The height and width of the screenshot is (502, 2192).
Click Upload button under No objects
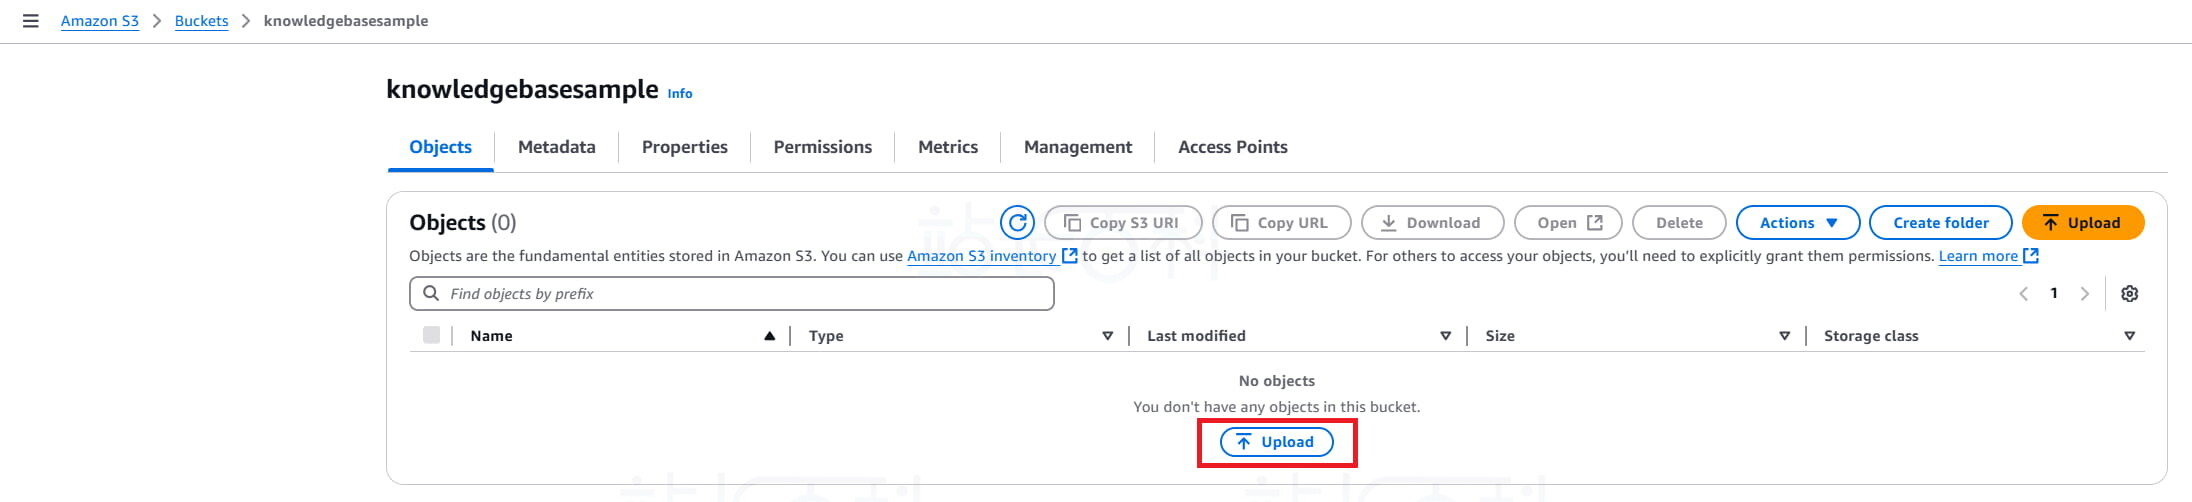(1276, 442)
